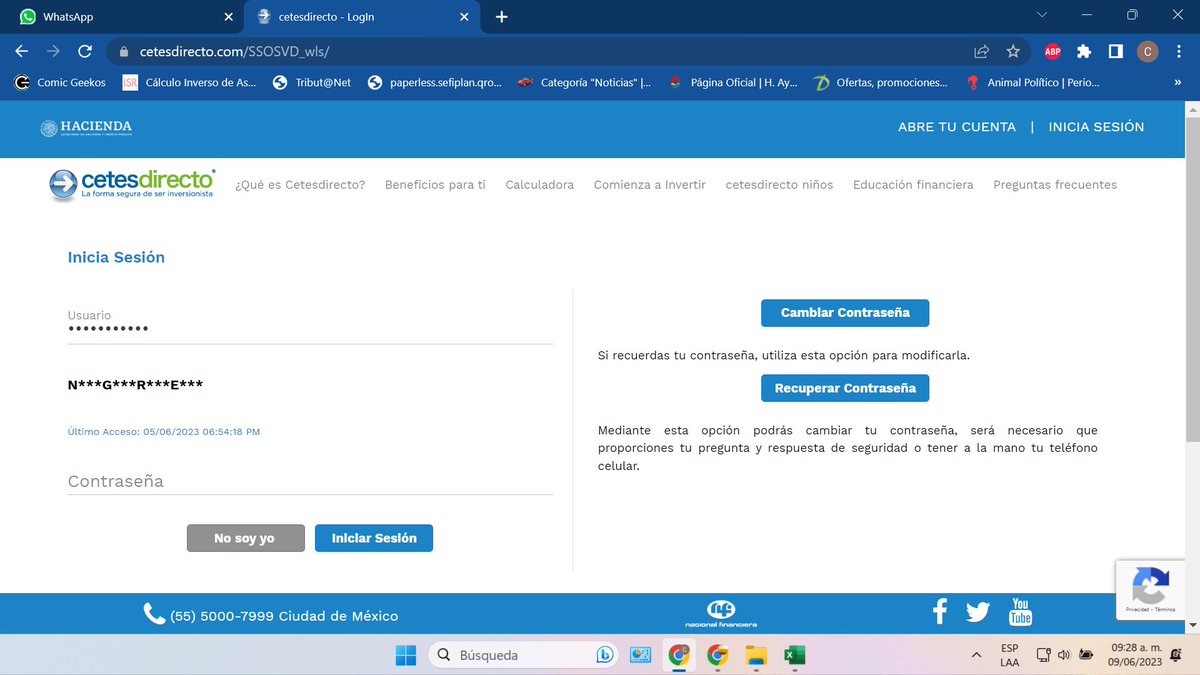Click the Nacional Financiera logo in the footer

pyautogui.click(x=721, y=613)
